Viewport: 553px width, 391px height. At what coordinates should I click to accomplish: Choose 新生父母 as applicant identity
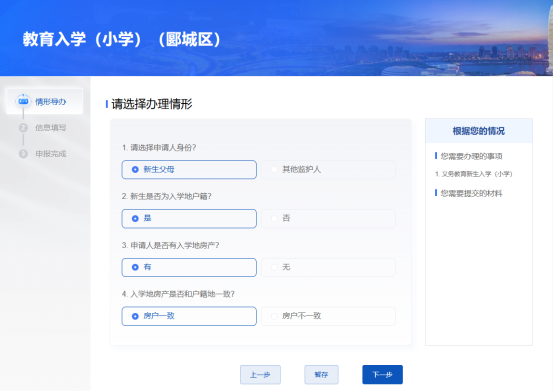coord(189,170)
